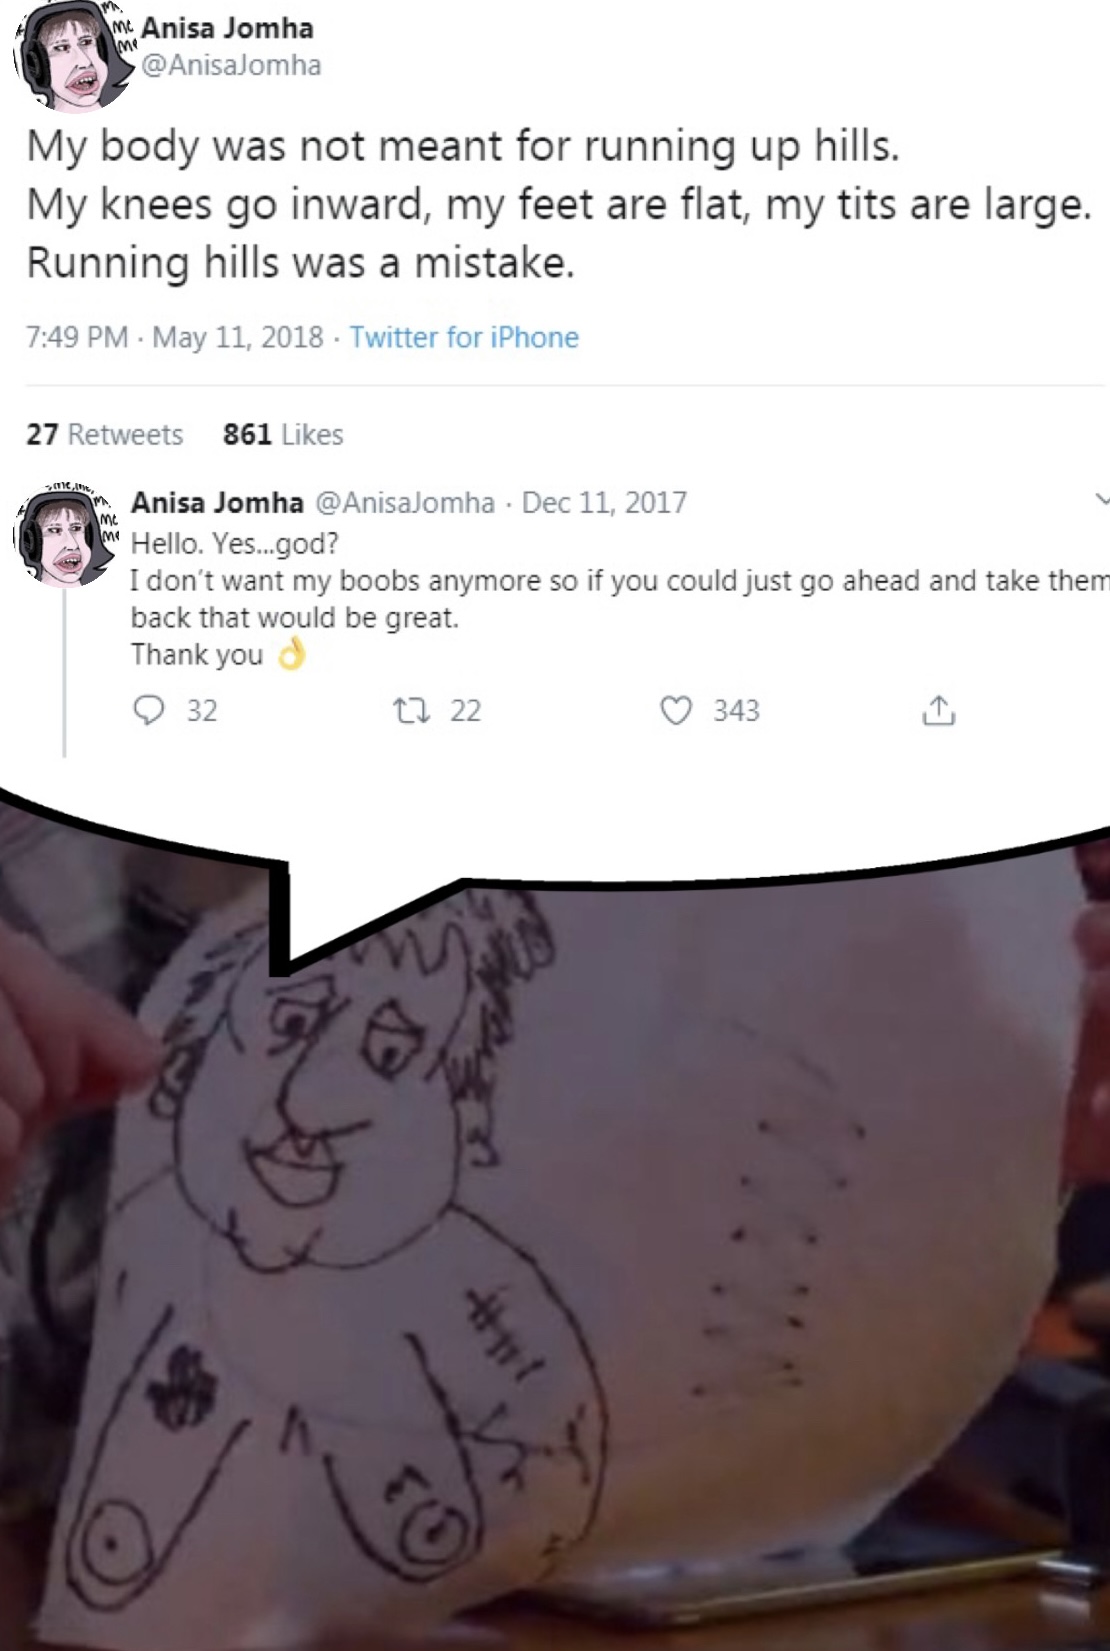Click the reply speech bubble icon
This screenshot has width=1110, height=1651.
click(149, 710)
